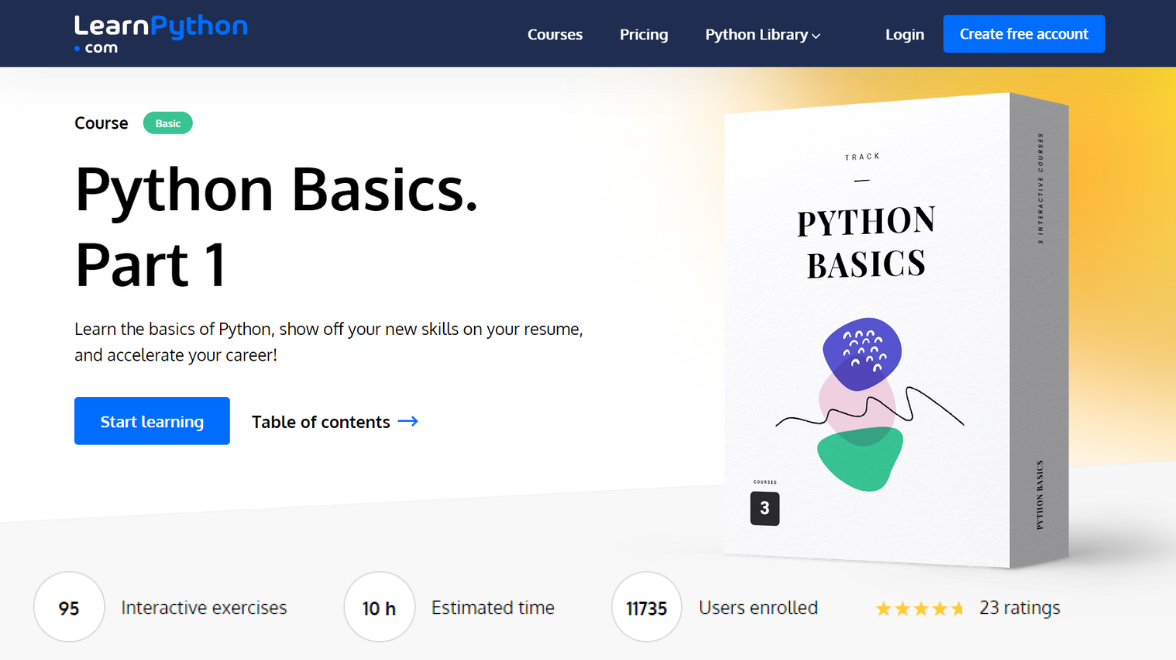Click the LearnPython.com logo
The image size is (1176, 660).
[160, 34]
